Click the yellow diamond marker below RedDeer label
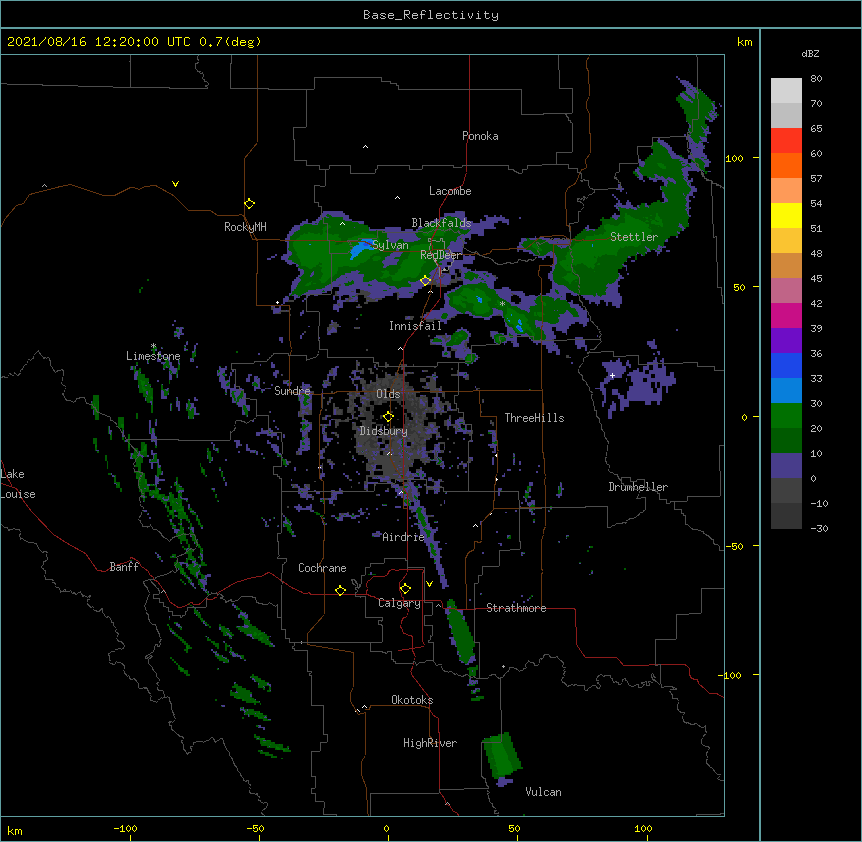The height and width of the screenshot is (842, 862). point(426,281)
